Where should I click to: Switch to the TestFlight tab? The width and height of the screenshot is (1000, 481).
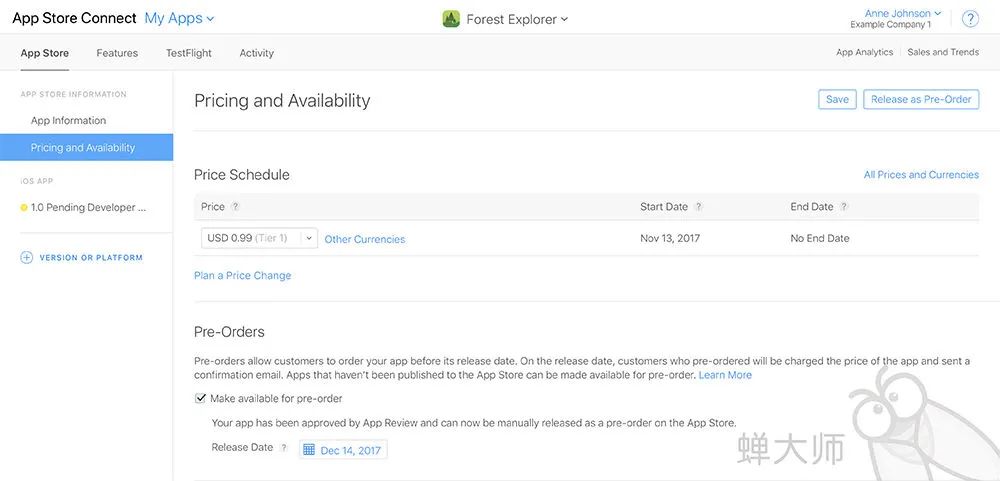coord(189,53)
